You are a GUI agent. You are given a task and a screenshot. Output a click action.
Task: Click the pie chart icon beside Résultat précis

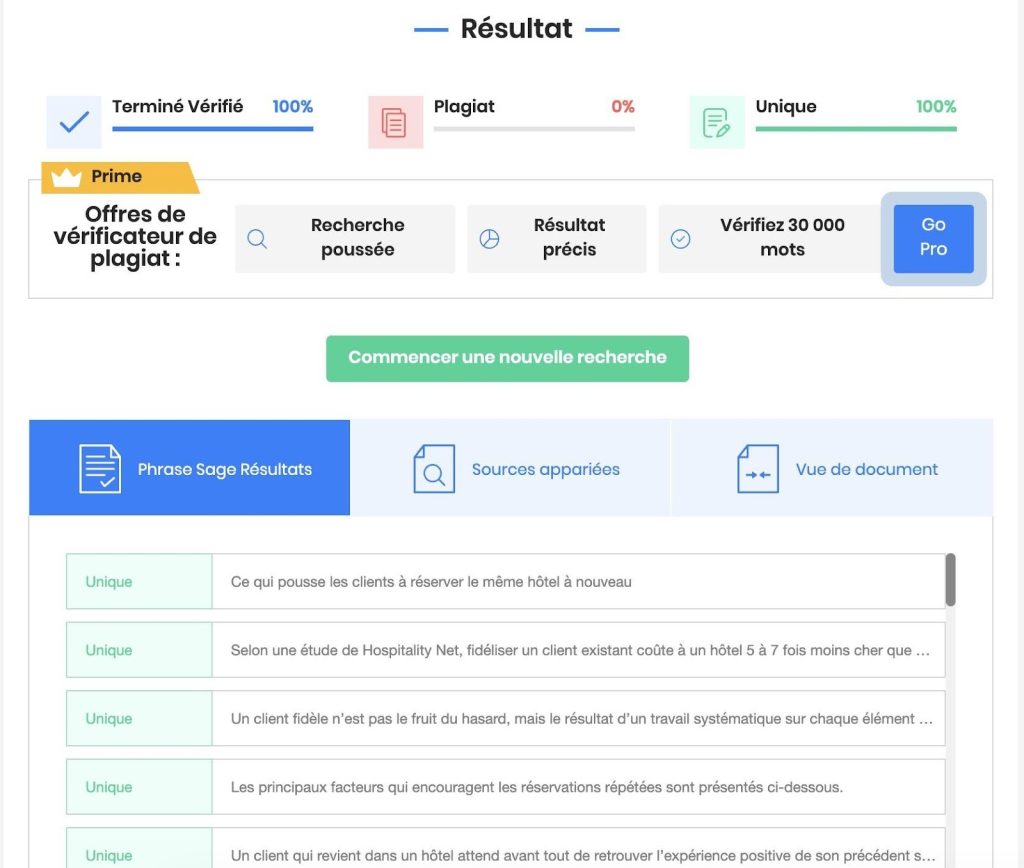[x=489, y=239]
